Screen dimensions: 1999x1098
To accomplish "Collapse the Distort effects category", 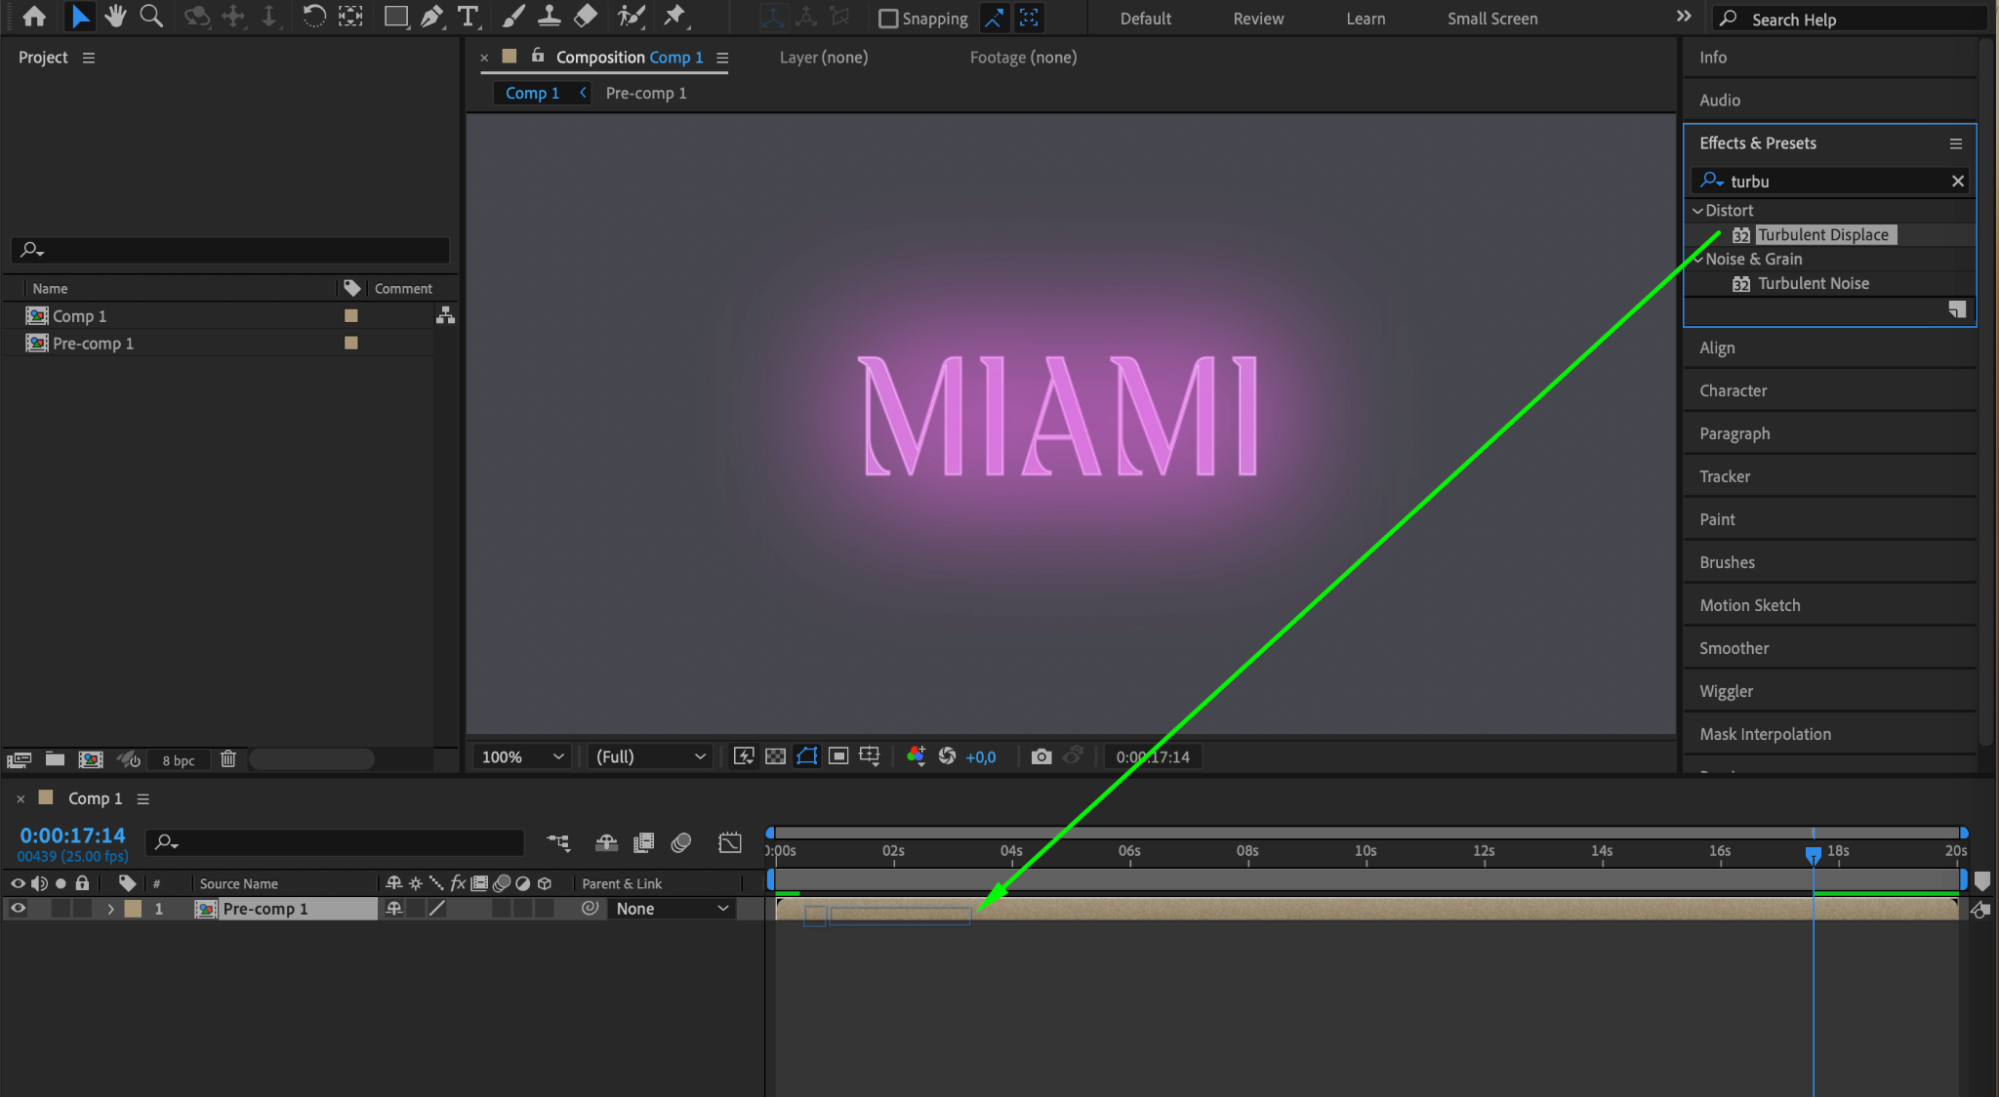I will (1697, 211).
